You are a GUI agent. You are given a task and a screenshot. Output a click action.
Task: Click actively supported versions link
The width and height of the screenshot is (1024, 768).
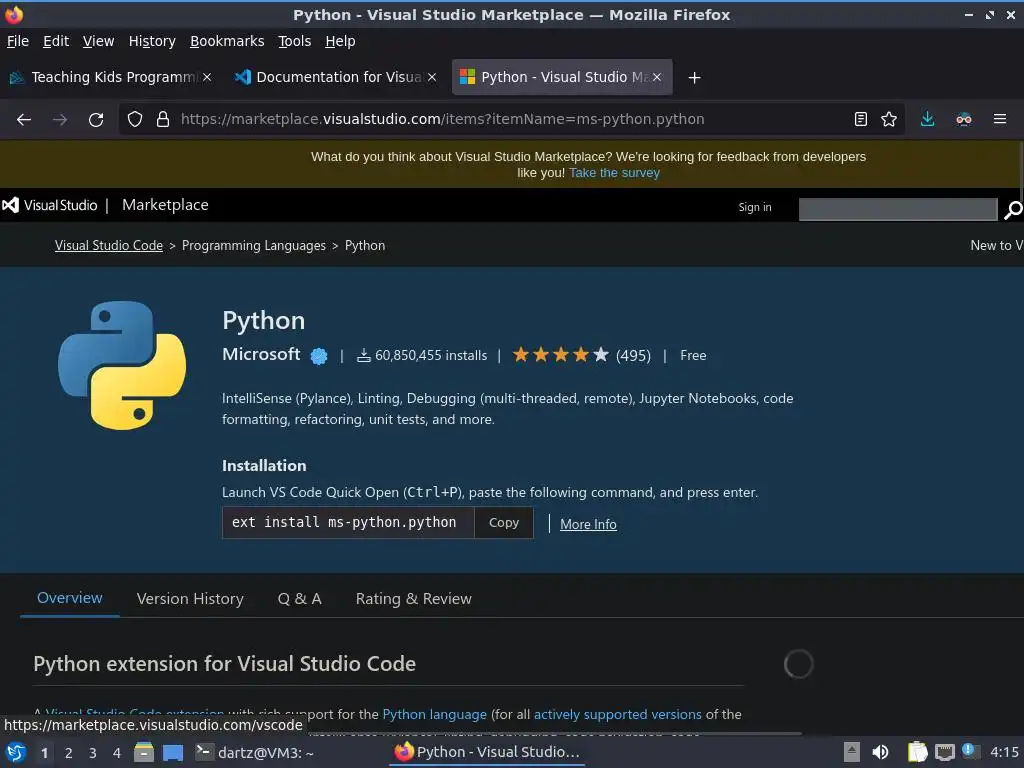618,714
